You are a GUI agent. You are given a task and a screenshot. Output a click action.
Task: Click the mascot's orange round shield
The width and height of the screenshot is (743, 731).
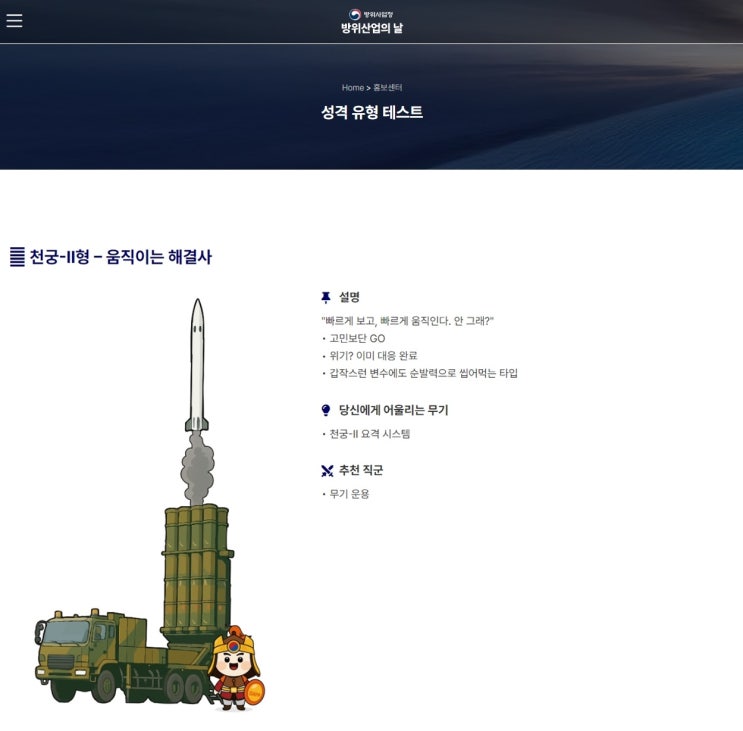click(x=255, y=692)
